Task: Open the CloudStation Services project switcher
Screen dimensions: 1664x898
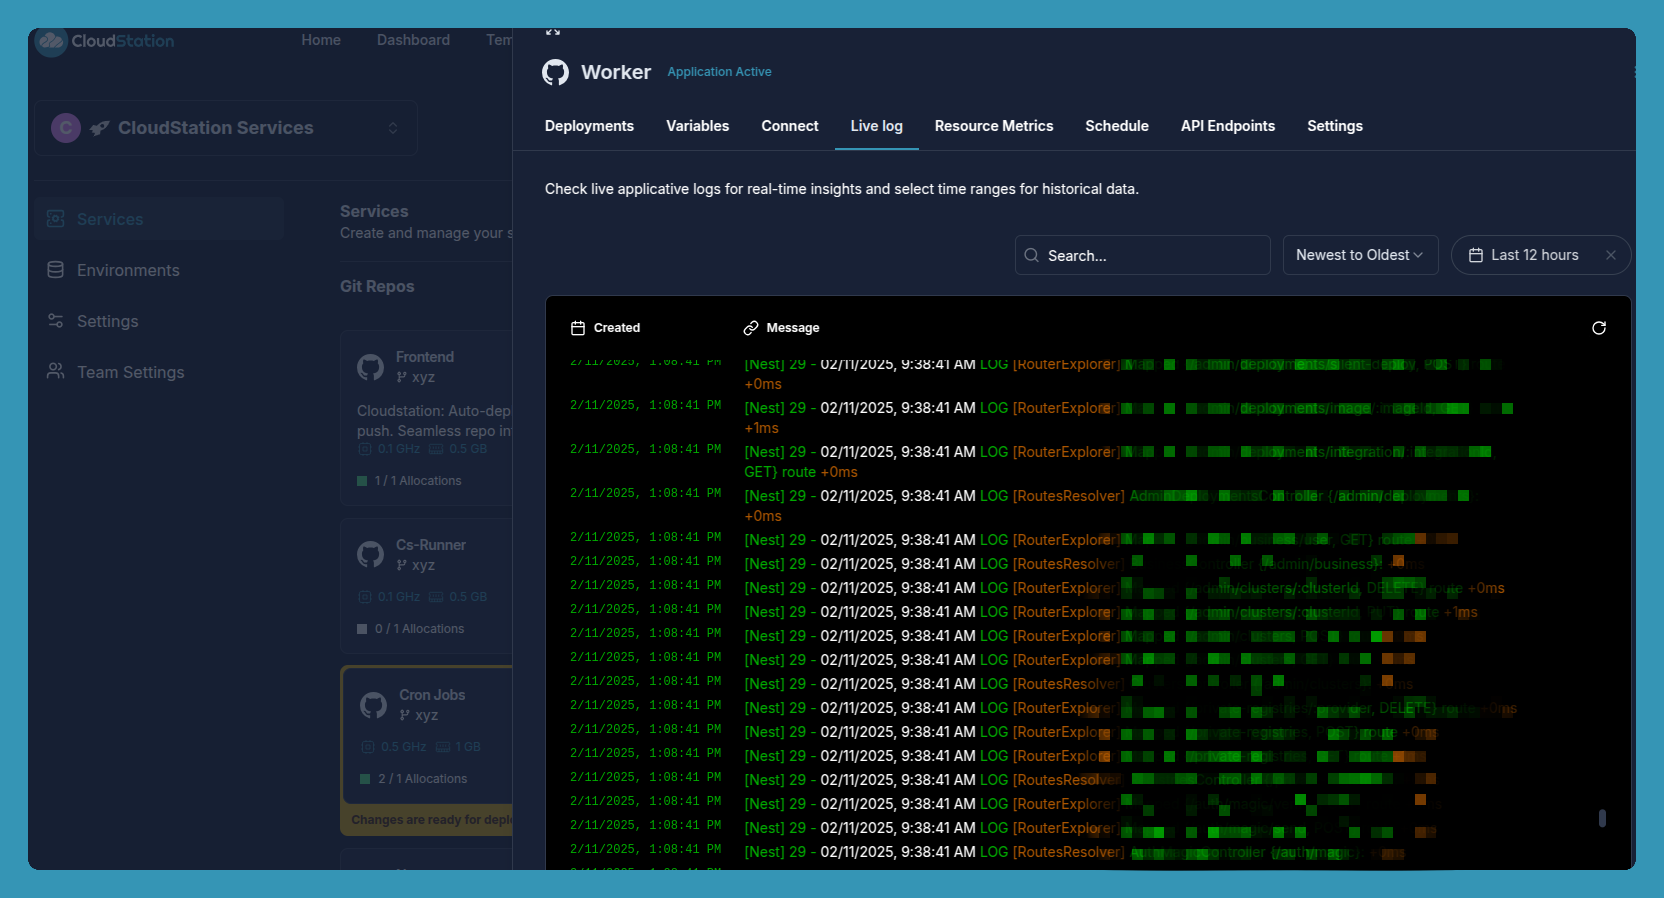Action: click(226, 128)
